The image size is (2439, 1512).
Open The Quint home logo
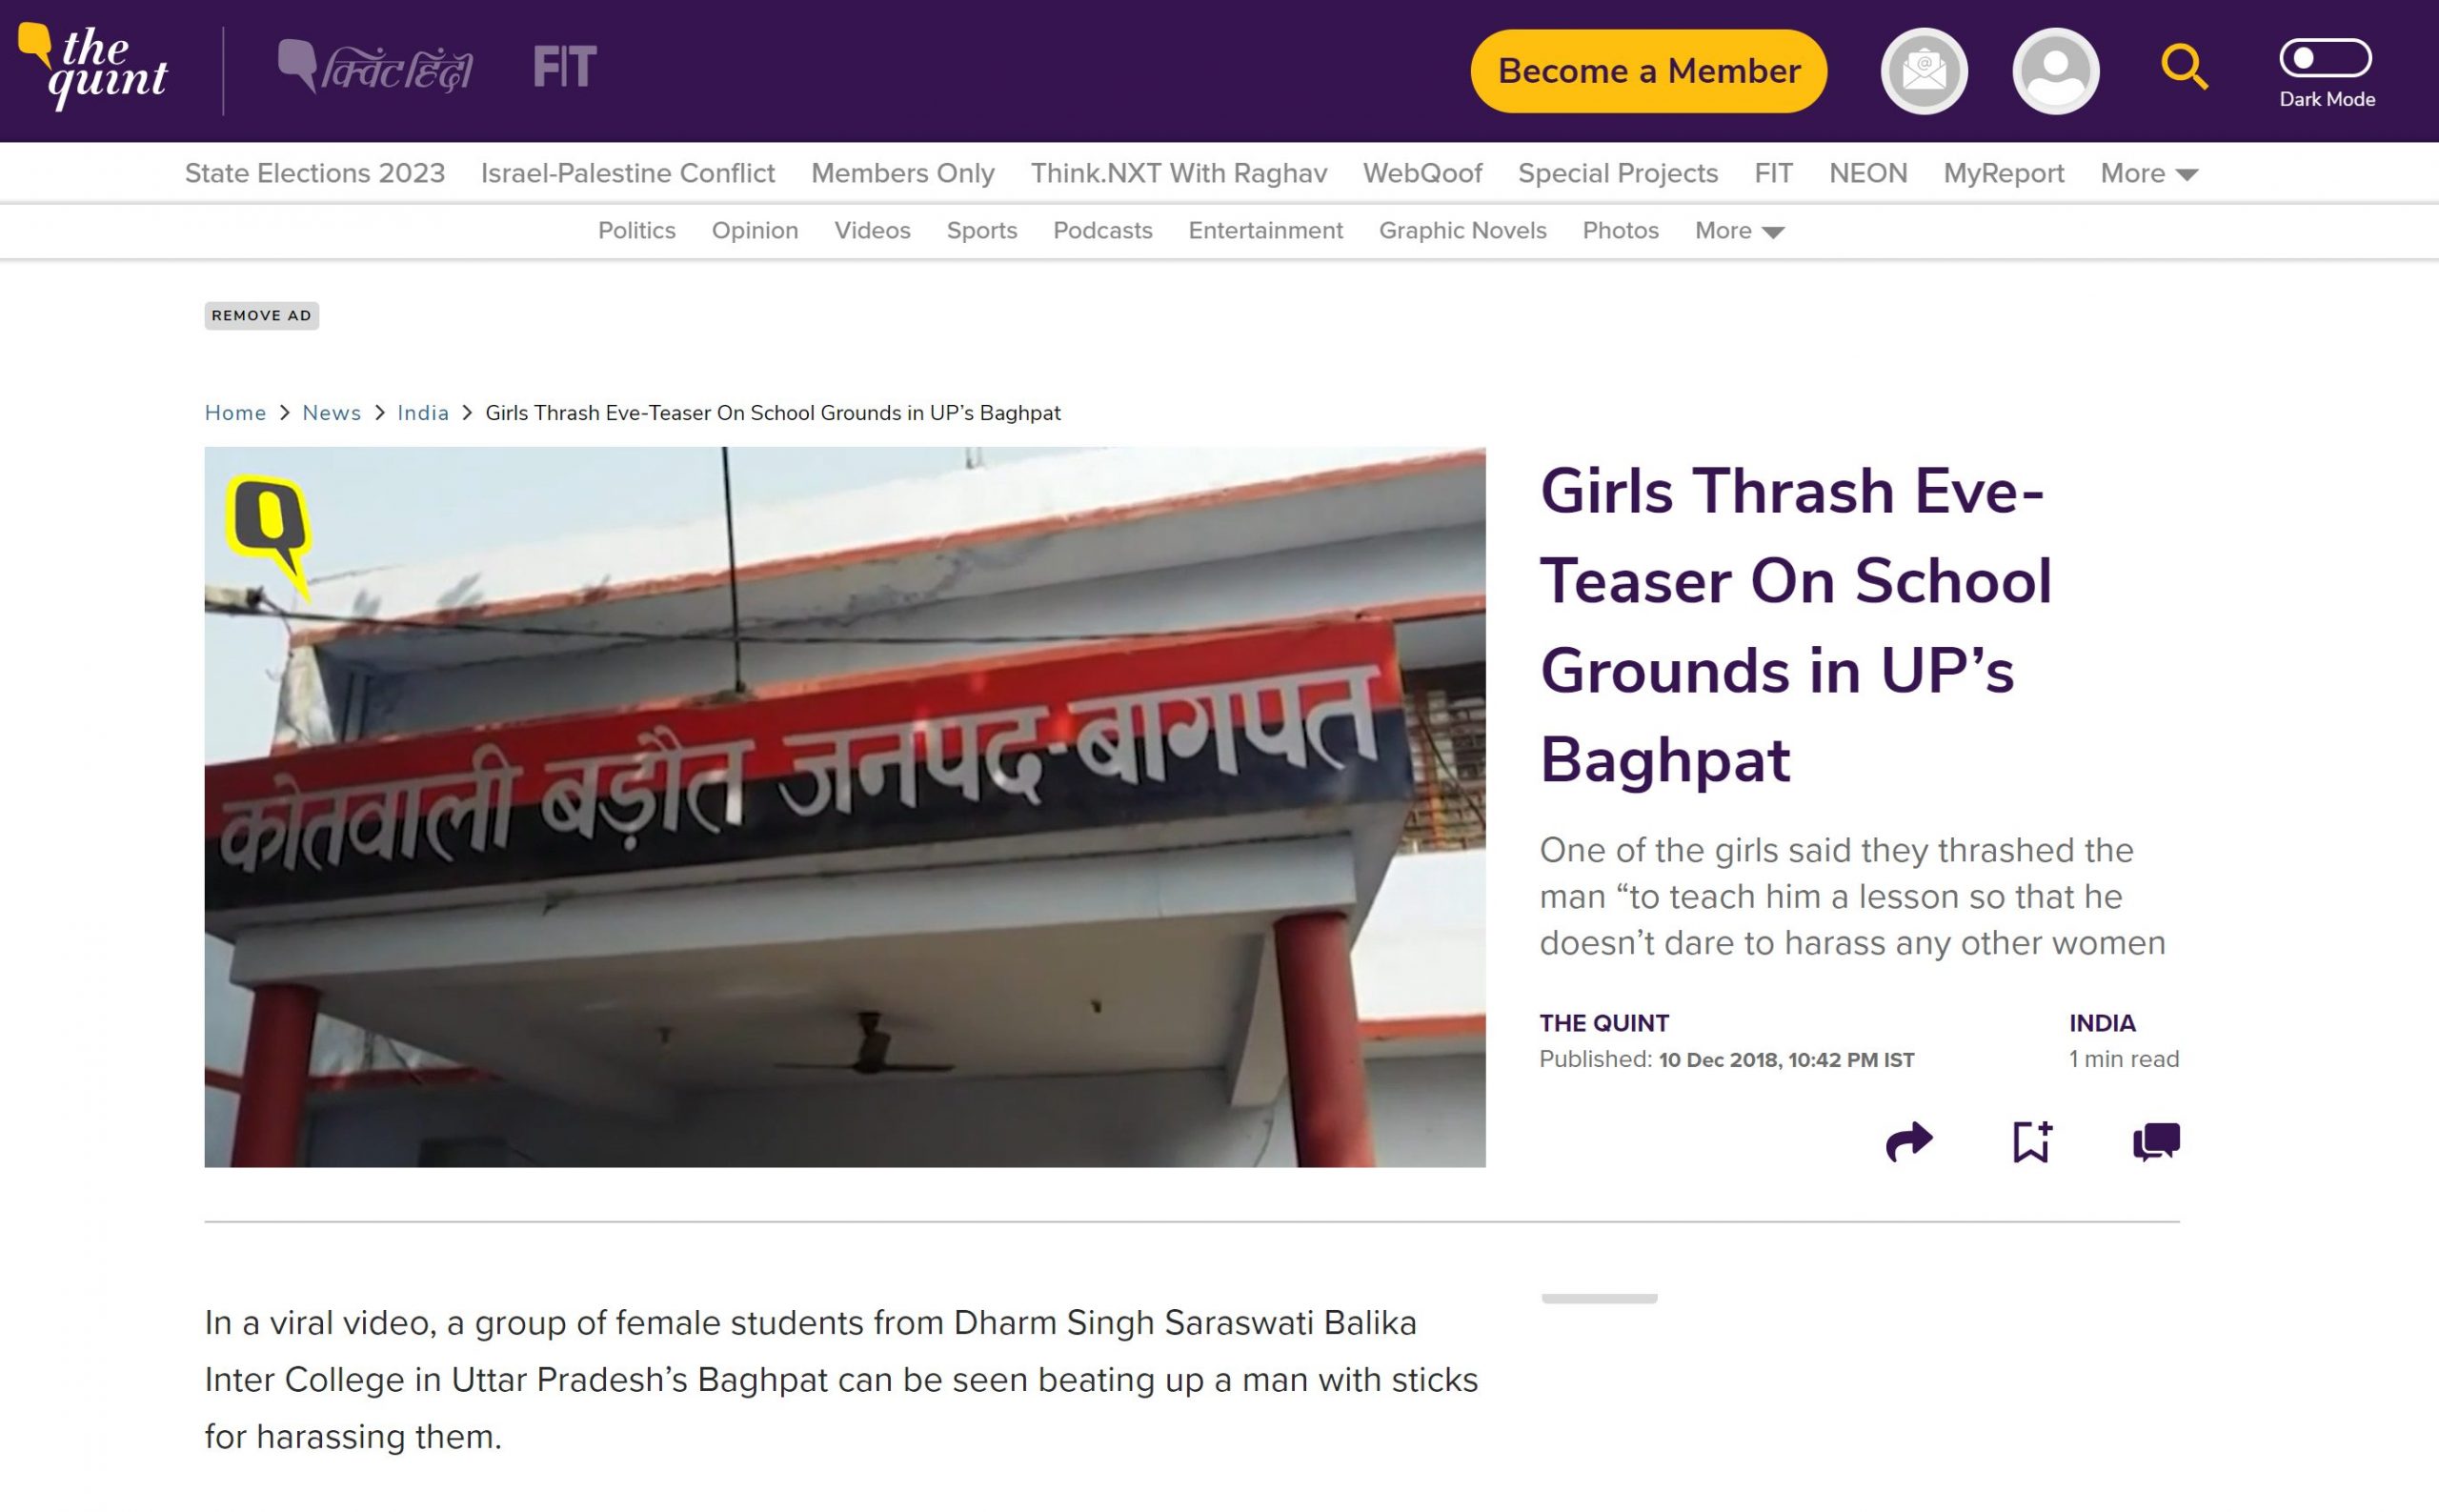coord(93,68)
